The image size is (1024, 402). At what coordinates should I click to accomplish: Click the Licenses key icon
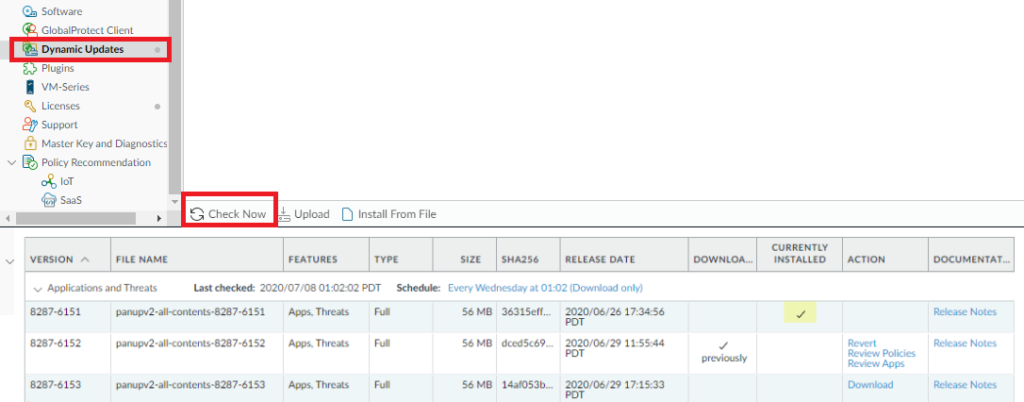pyautogui.click(x=29, y=106)
